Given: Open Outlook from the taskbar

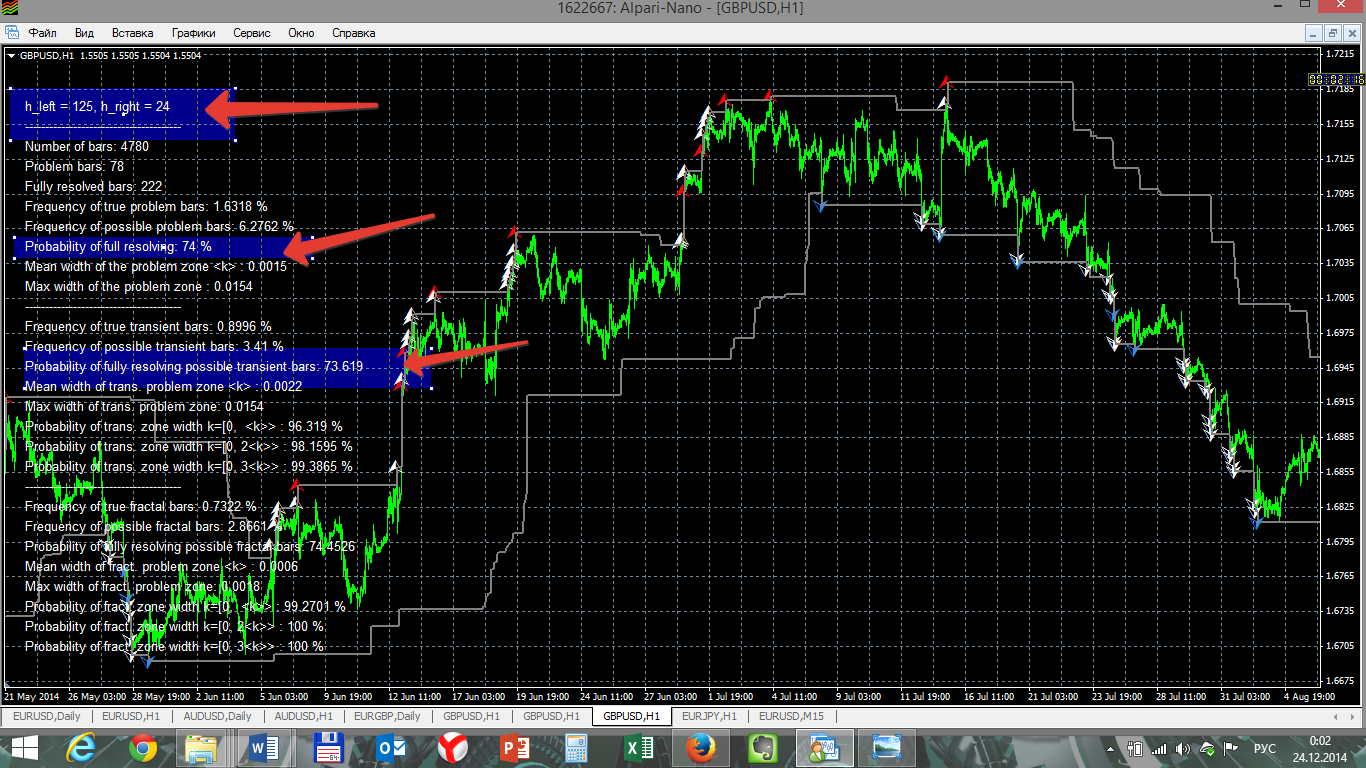Looking at the screenshot, I should (x=389, y=747).
